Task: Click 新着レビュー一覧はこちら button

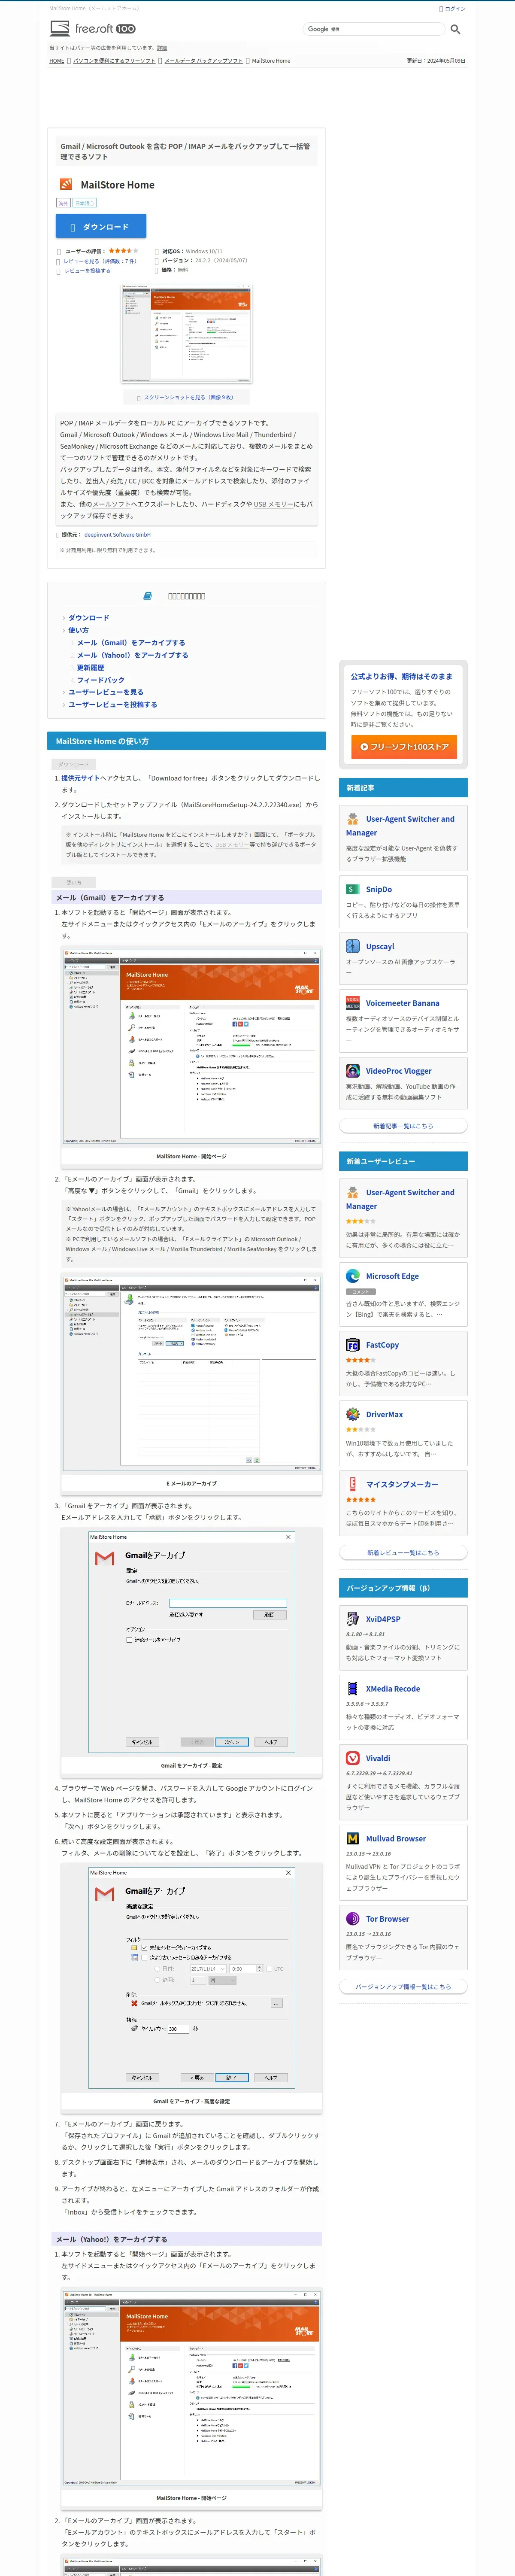Action: tap(403, 1553)
